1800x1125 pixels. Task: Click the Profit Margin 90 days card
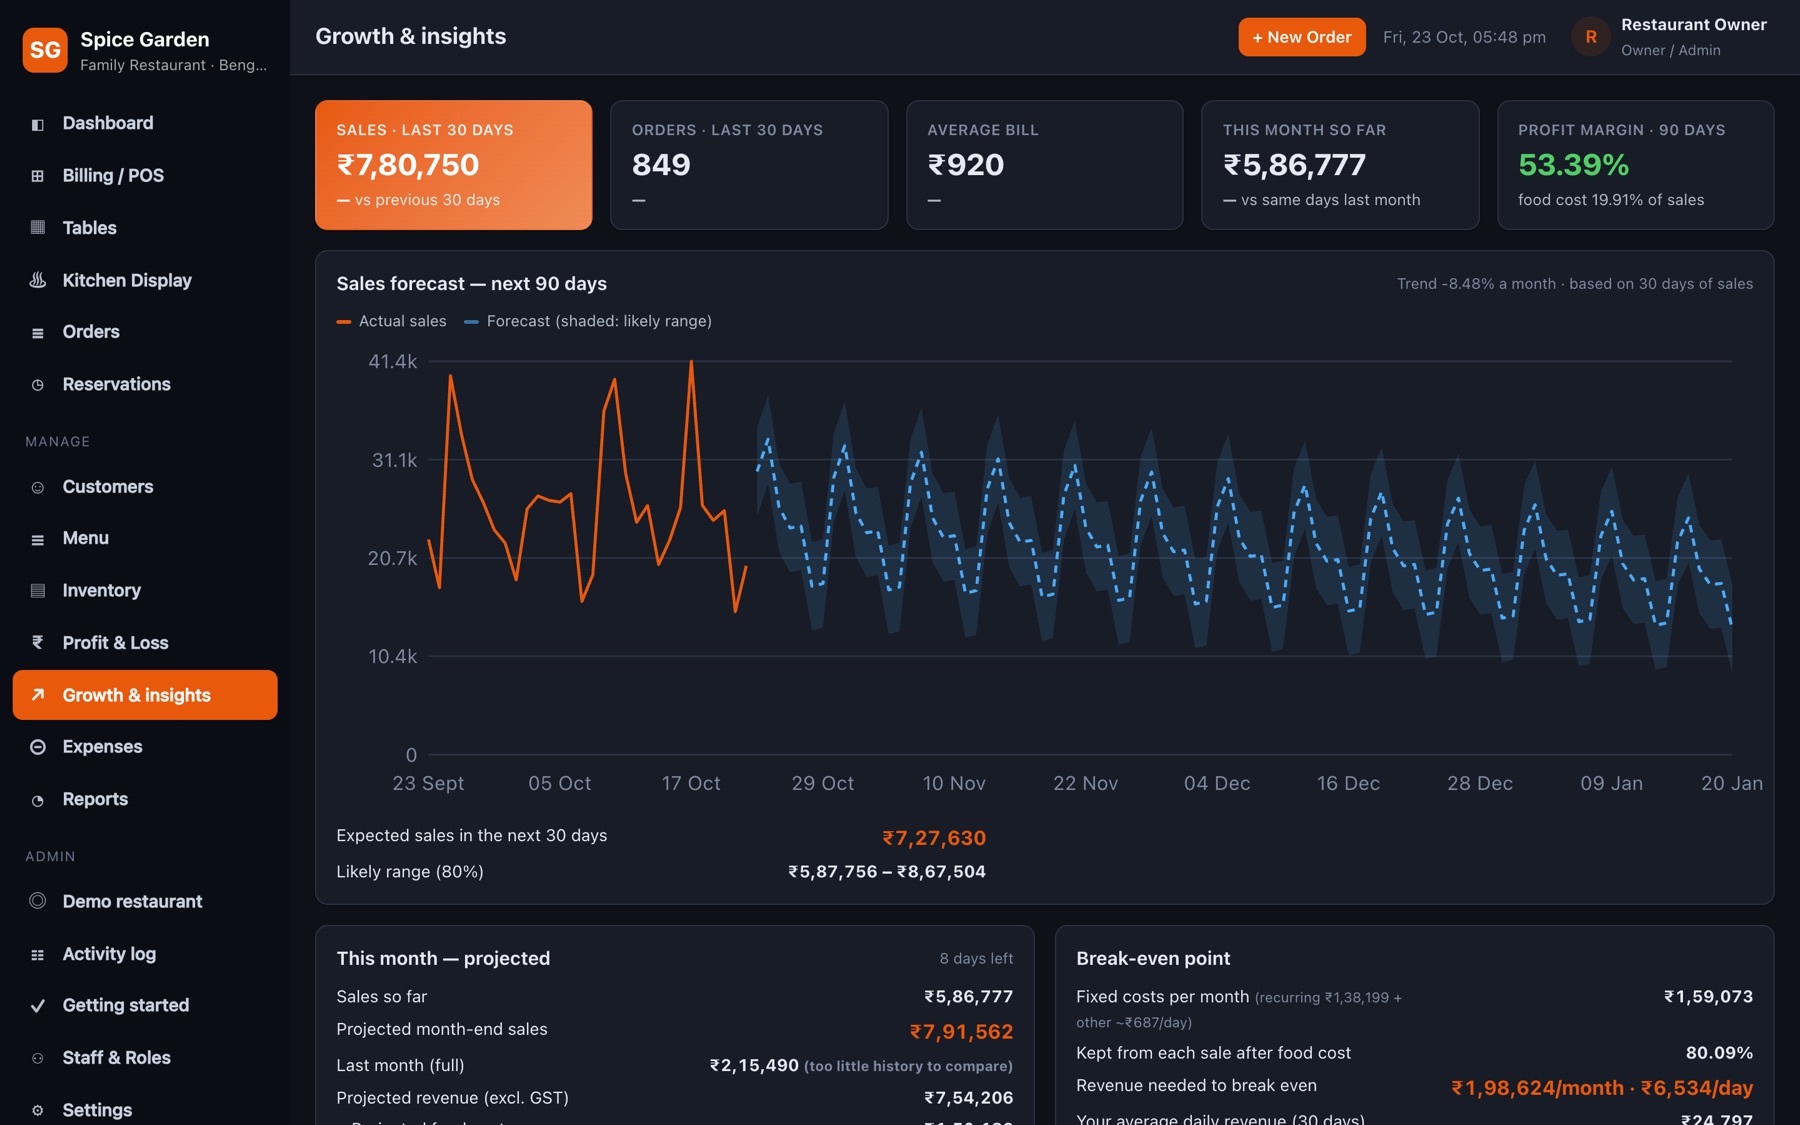pos(1635,165)
